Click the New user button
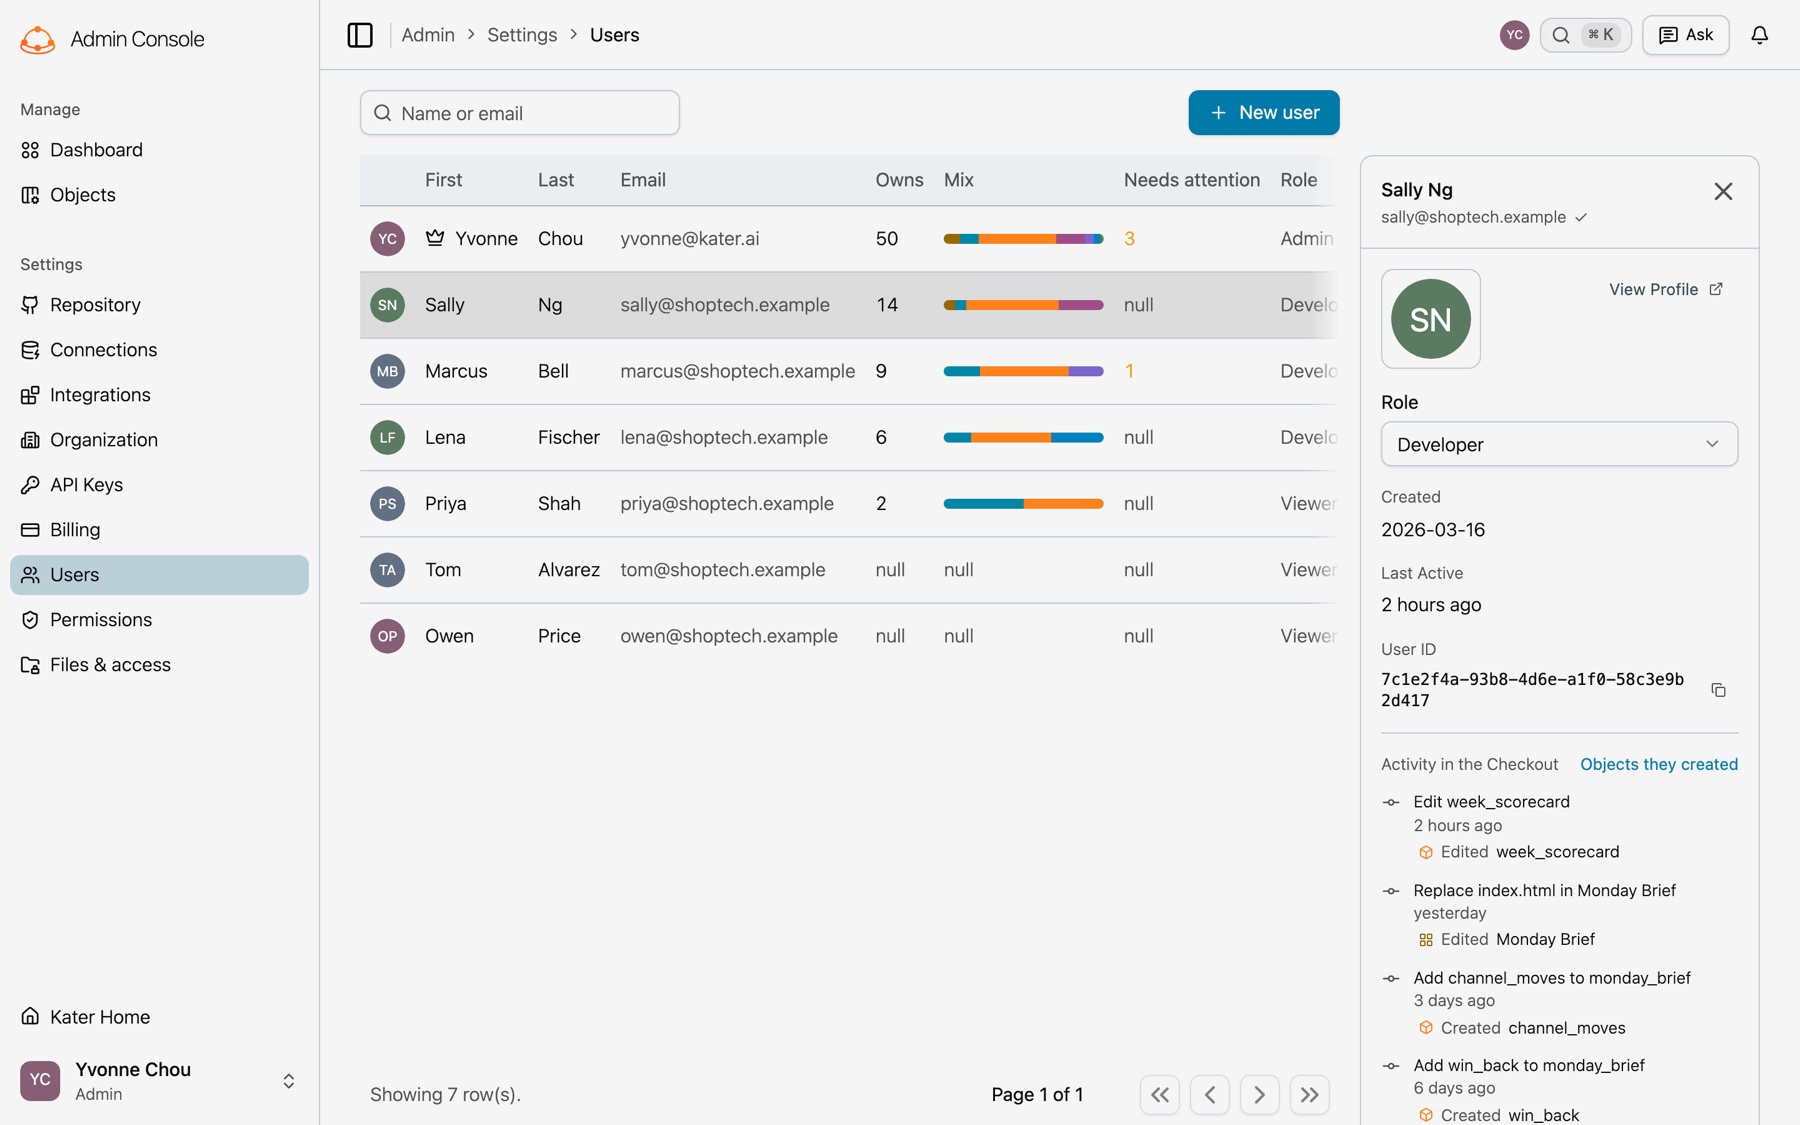 click(1264, 113)
